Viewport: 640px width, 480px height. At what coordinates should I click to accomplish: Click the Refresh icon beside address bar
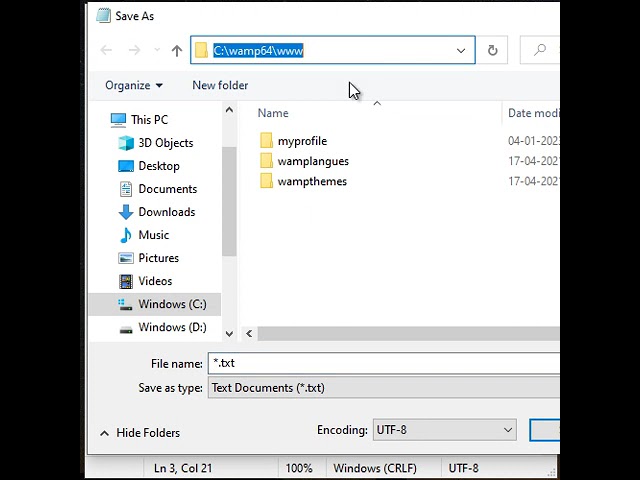coord(492,50)
